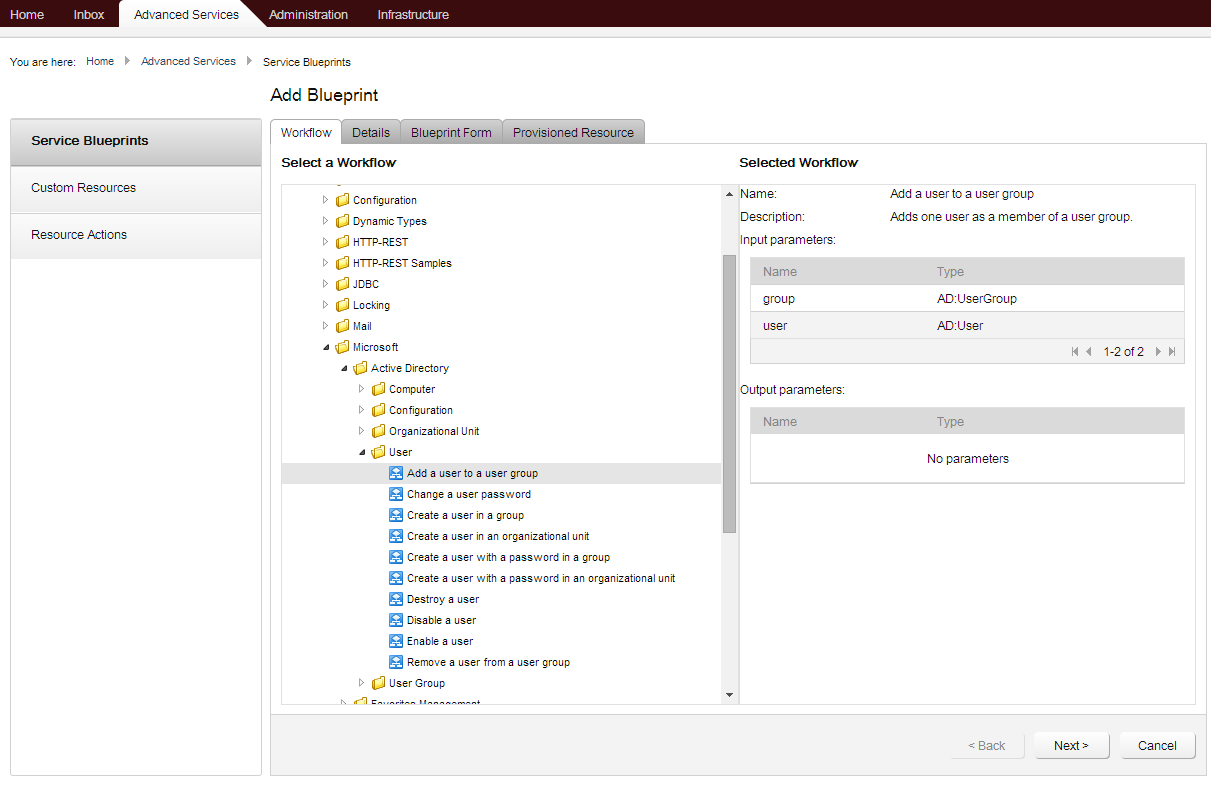Collapse the Active Directory folder

344,367
